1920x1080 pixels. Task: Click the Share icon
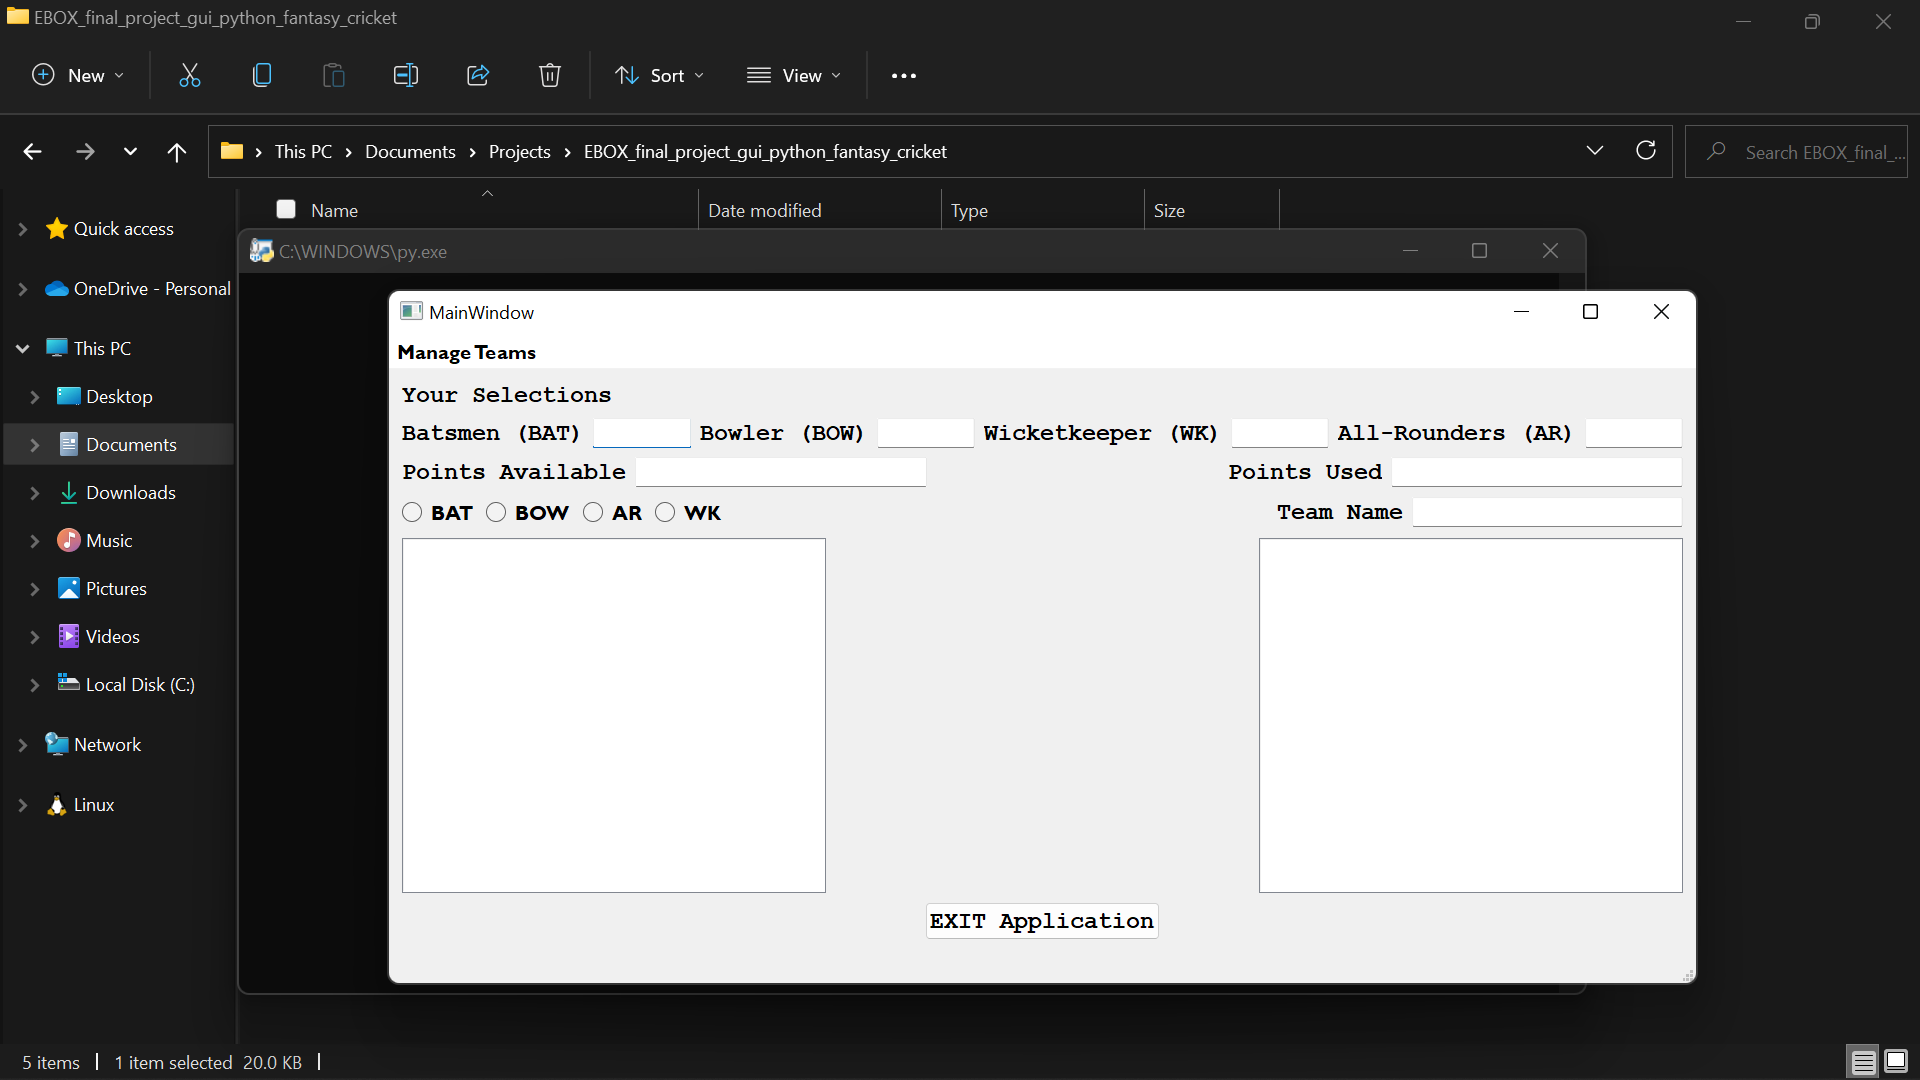click(x=477, y=75)
